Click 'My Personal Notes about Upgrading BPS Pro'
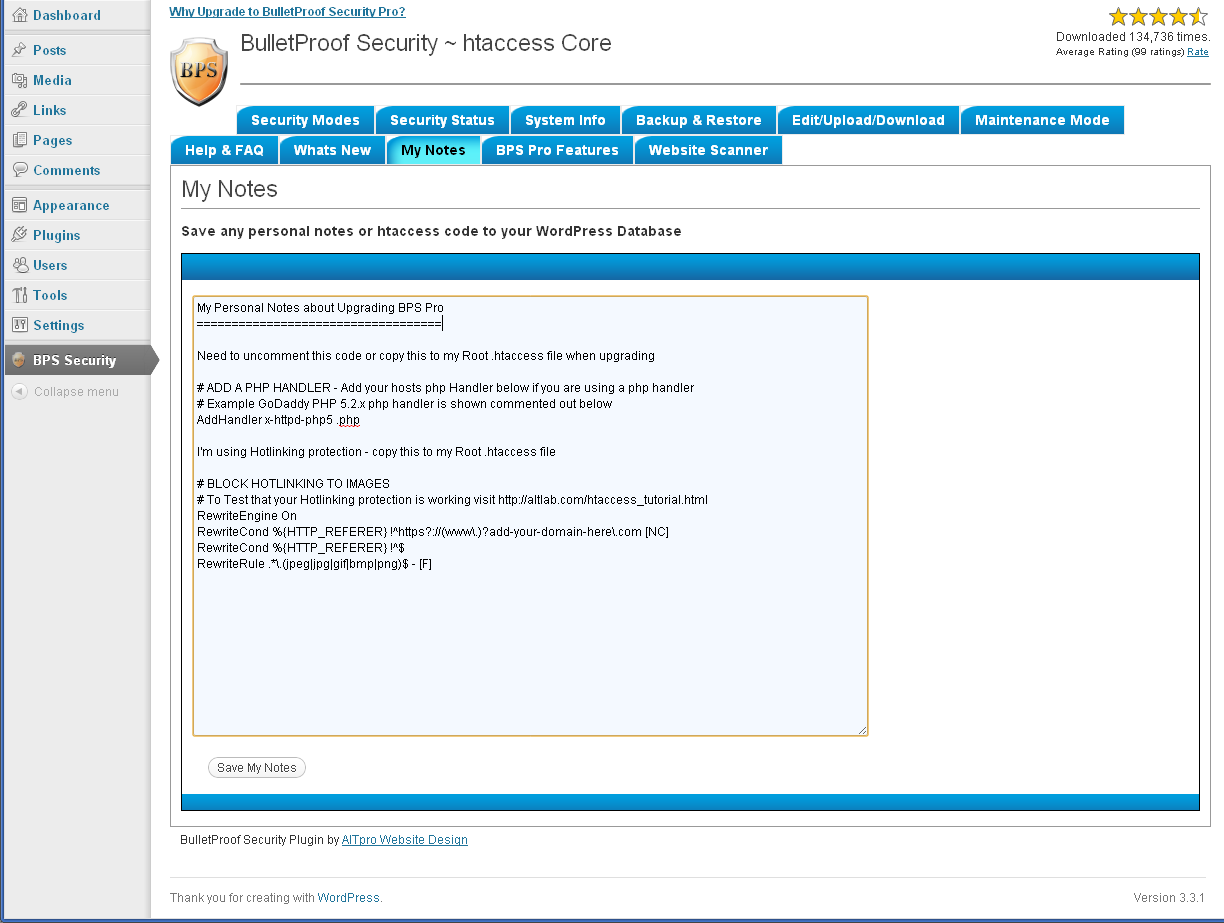 [x=320, y=308]
